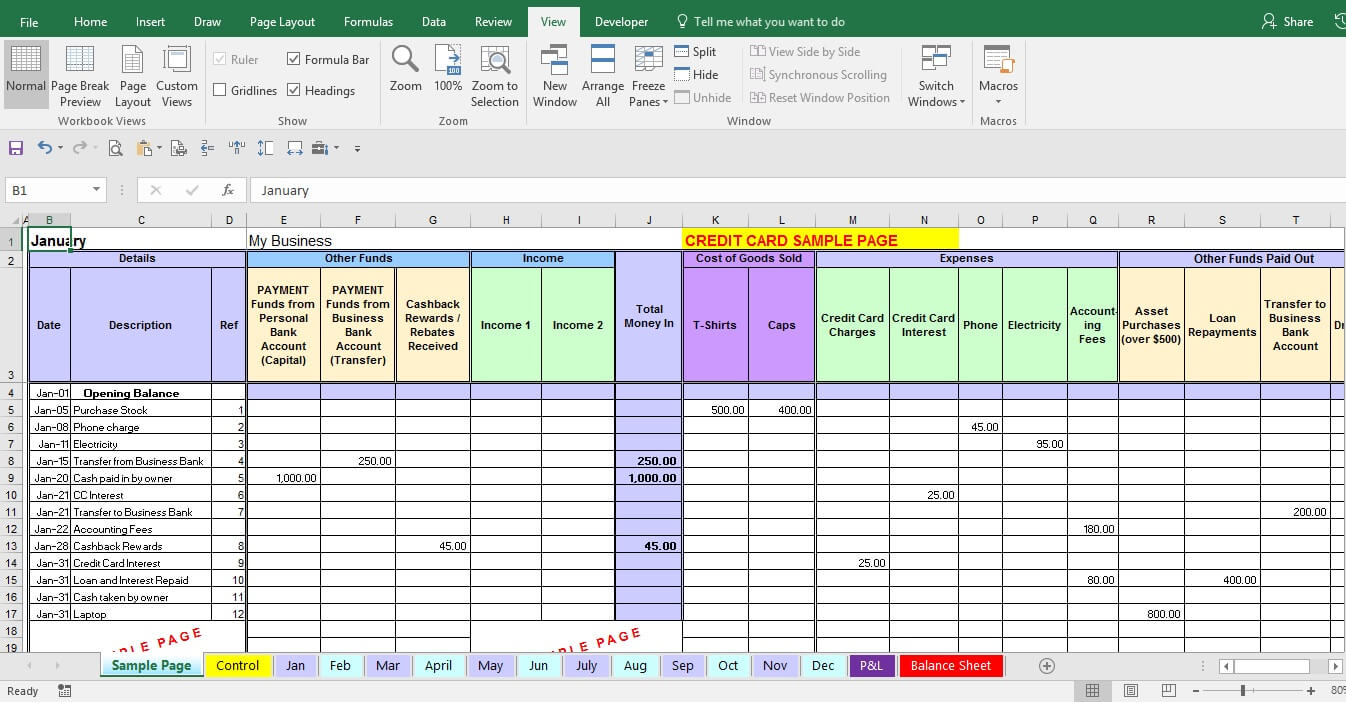Select cell J8 showing 250.00
Screen dimensions: 1346x702
[649, 461]
